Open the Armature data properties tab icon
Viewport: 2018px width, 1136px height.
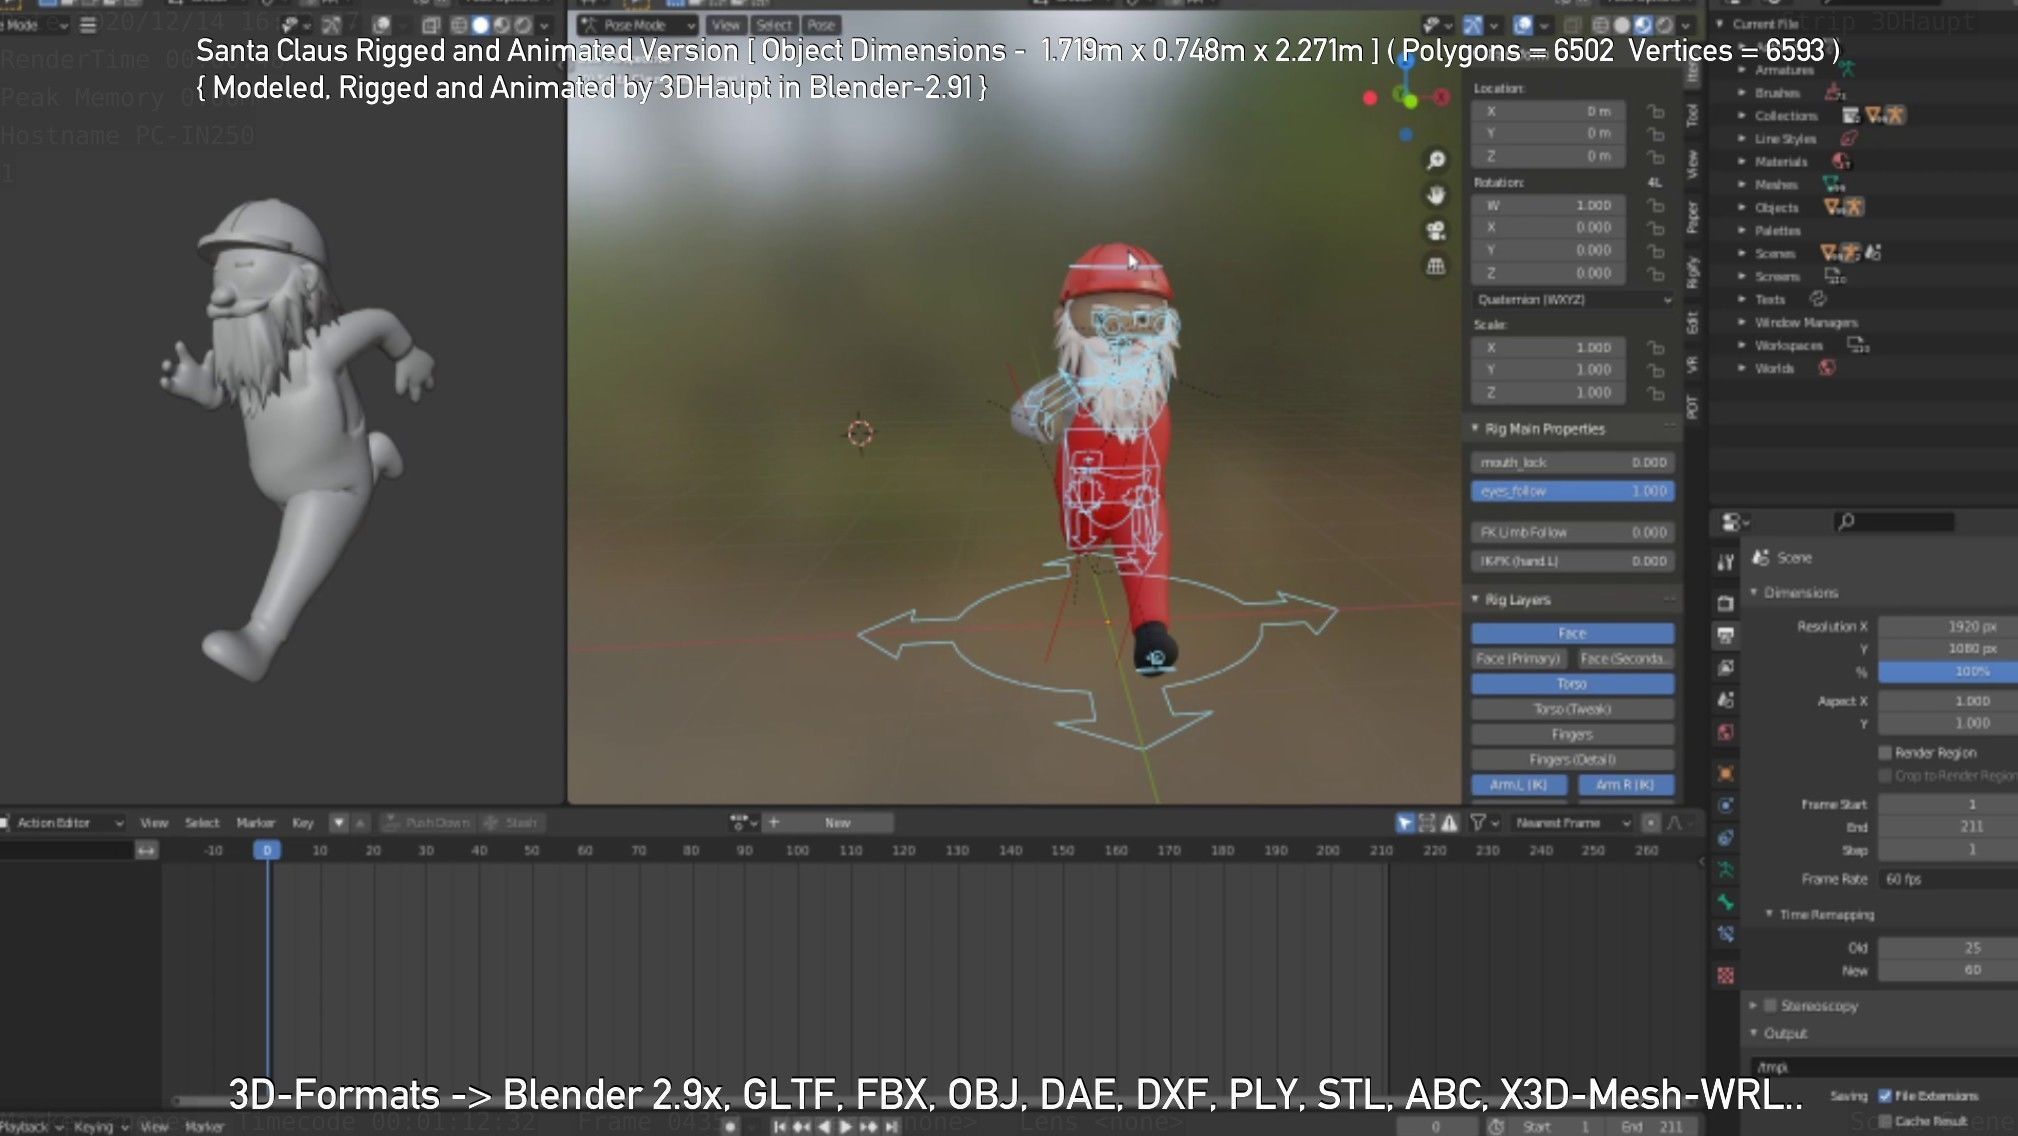1726,869
